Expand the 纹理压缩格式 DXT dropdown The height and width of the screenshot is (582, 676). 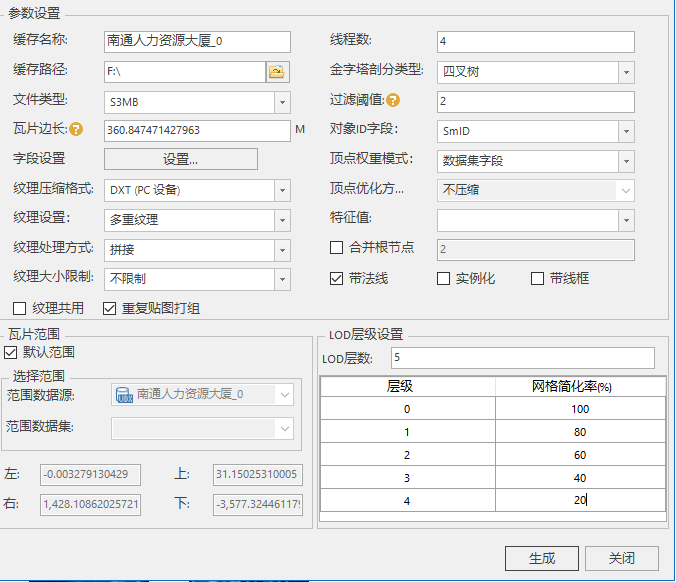[x=282, y=191]
